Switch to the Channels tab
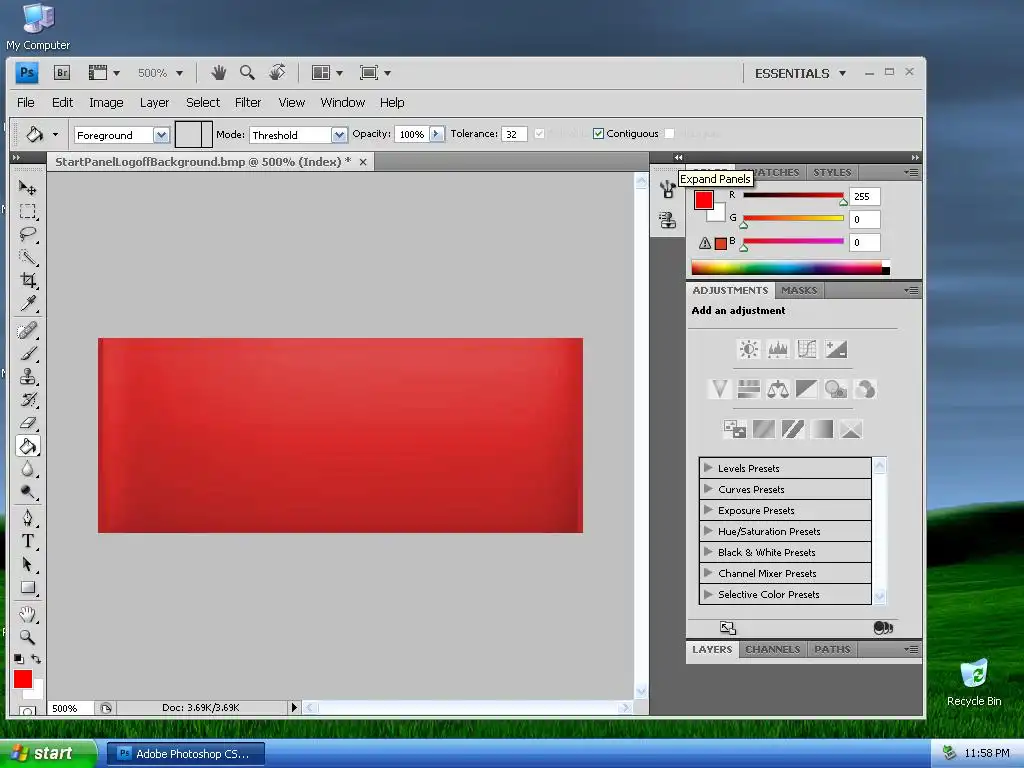Screen dimensions: 1024x768 click(x=773, y=649)
